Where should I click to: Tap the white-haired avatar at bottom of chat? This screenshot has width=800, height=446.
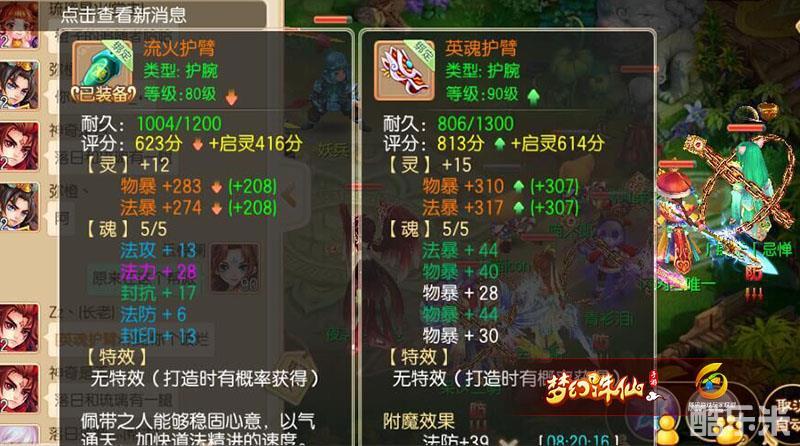(x=19, y=436)
